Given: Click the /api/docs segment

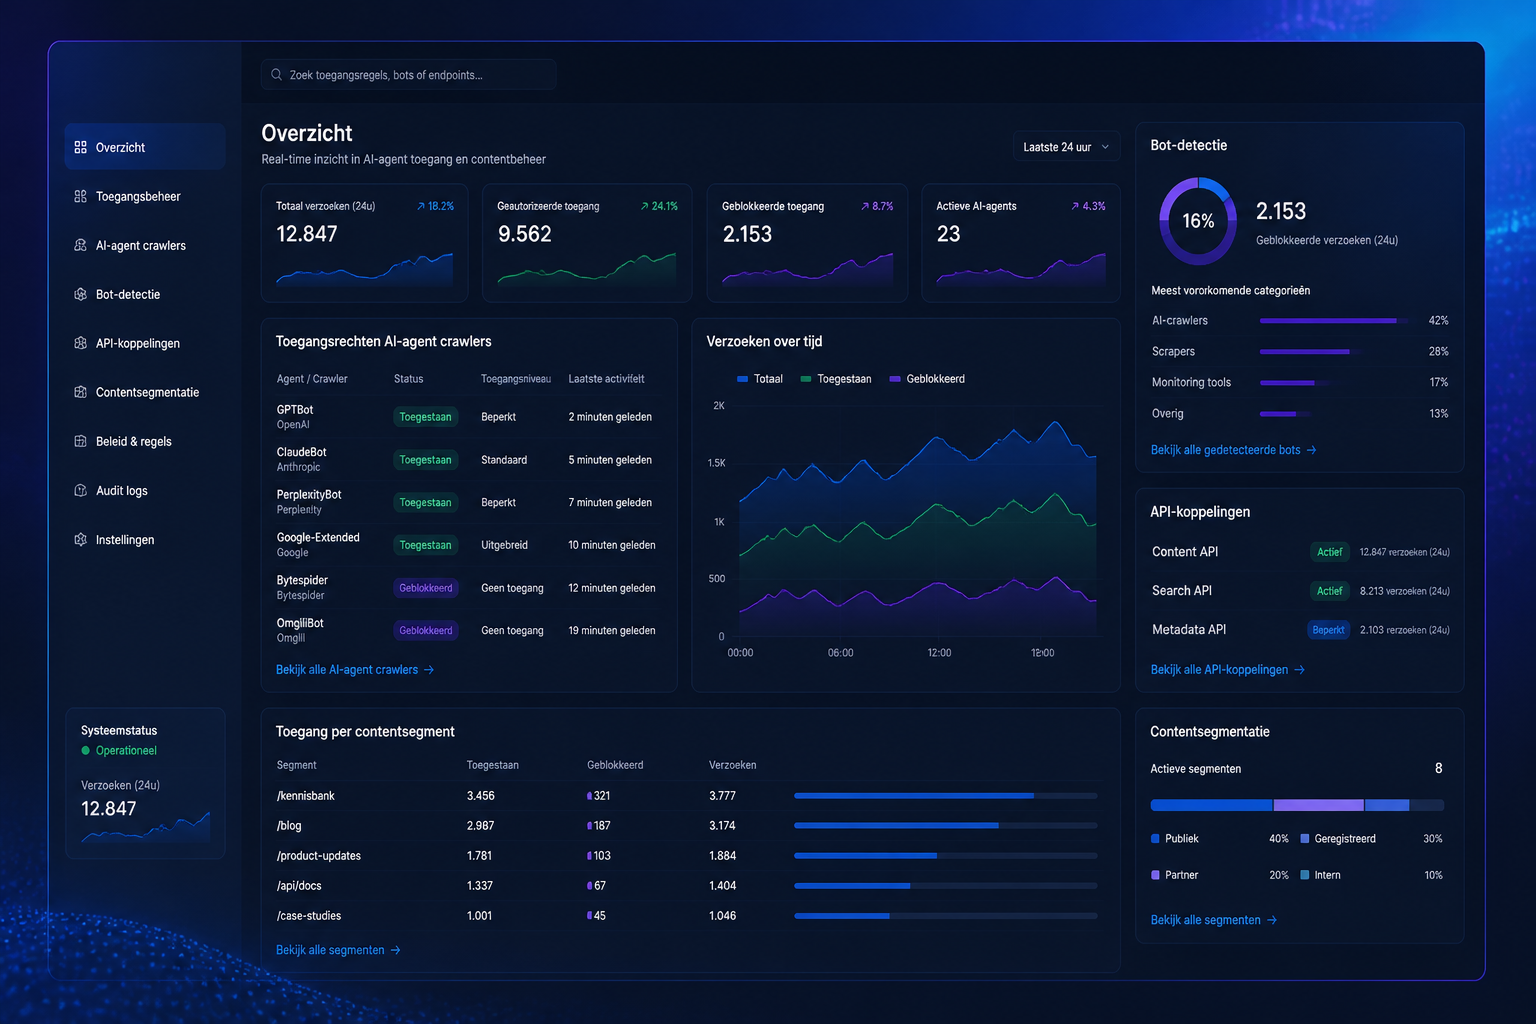Looking at the screenshot, I should [x=300, y=886].
